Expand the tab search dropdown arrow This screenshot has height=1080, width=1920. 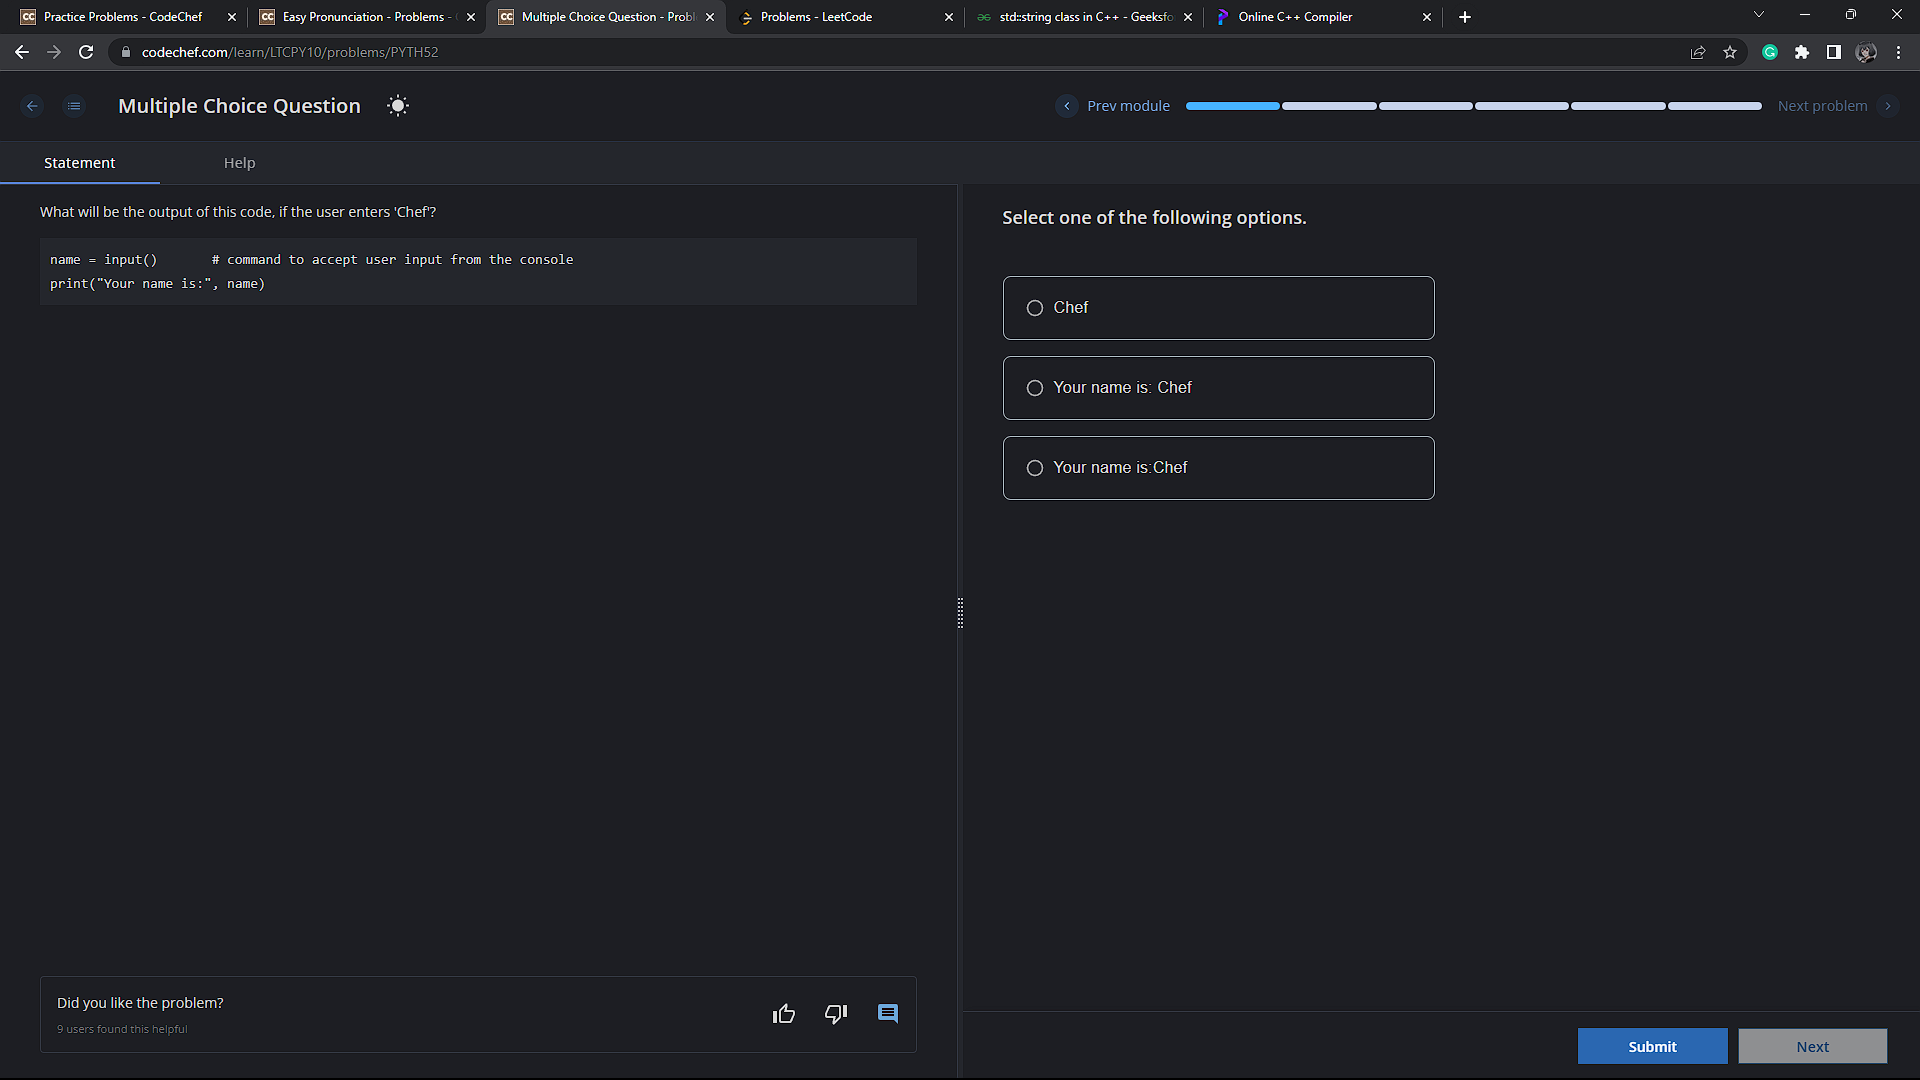pos(1759,15)
